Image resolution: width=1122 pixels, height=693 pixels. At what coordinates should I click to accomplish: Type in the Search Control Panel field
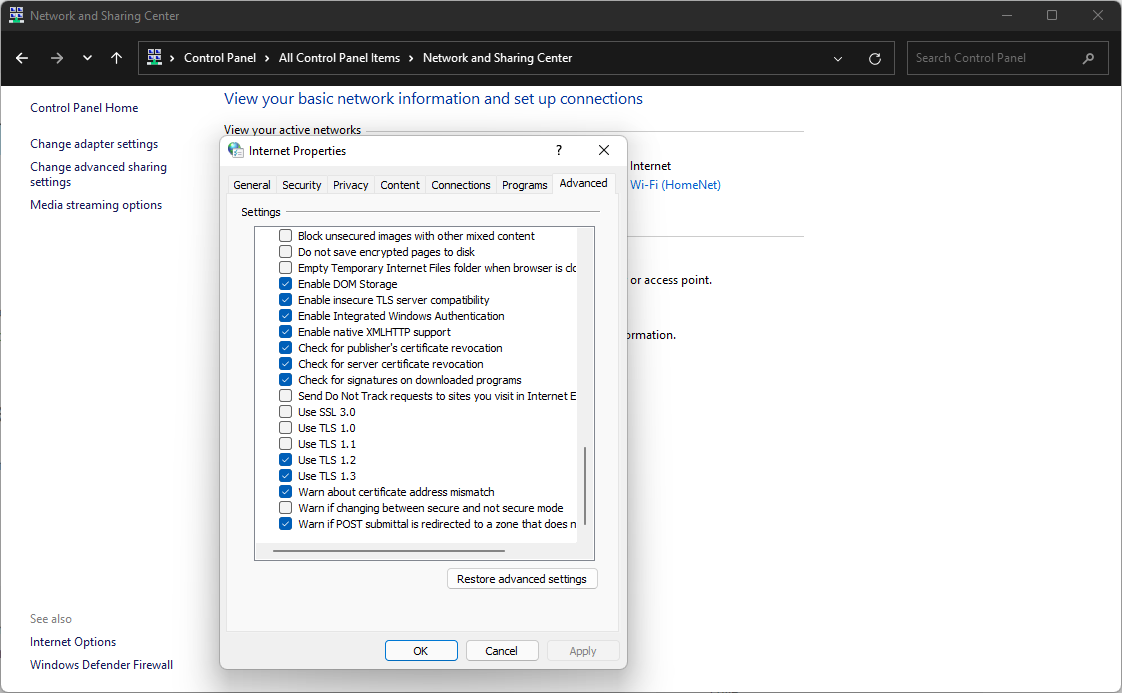[x=990, y=58]
